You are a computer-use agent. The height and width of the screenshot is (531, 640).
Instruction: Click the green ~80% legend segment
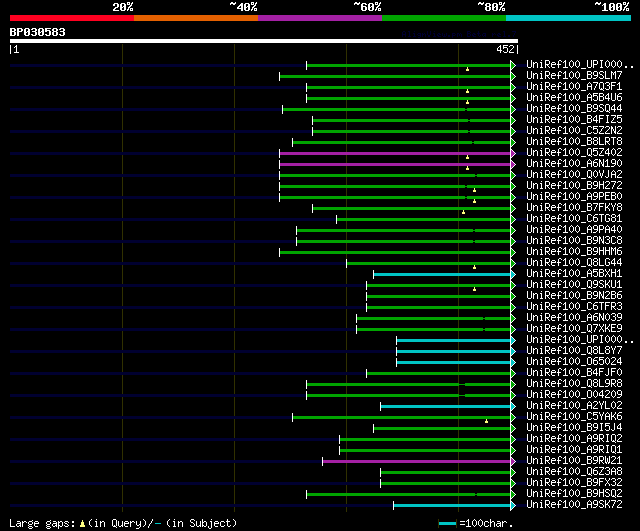444,18
